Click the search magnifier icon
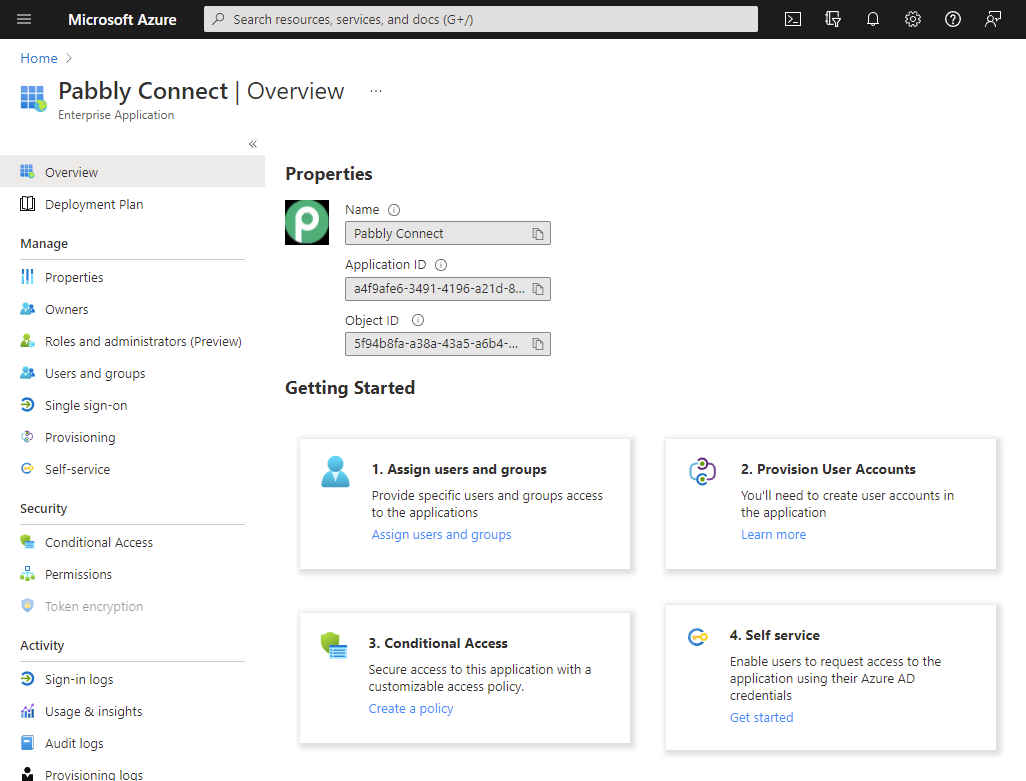This screenshot has height=781, width=1026. pyautogui.click(x=219, y=19)
